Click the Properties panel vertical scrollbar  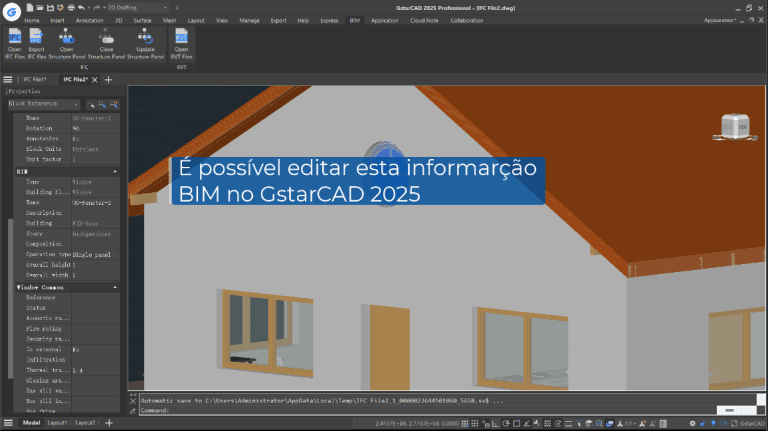point(11,299)
